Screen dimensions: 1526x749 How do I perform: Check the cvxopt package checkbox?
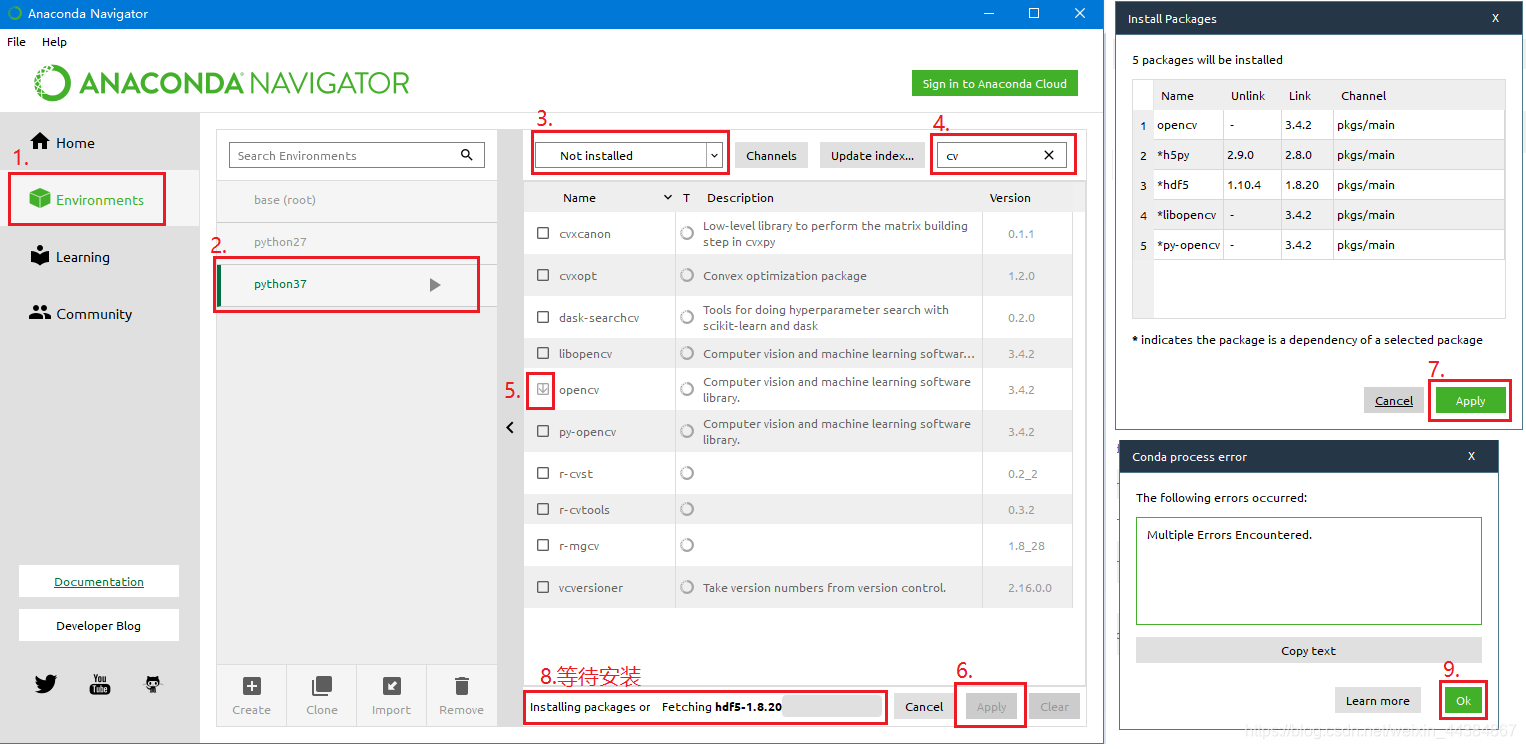pos(543,275)
